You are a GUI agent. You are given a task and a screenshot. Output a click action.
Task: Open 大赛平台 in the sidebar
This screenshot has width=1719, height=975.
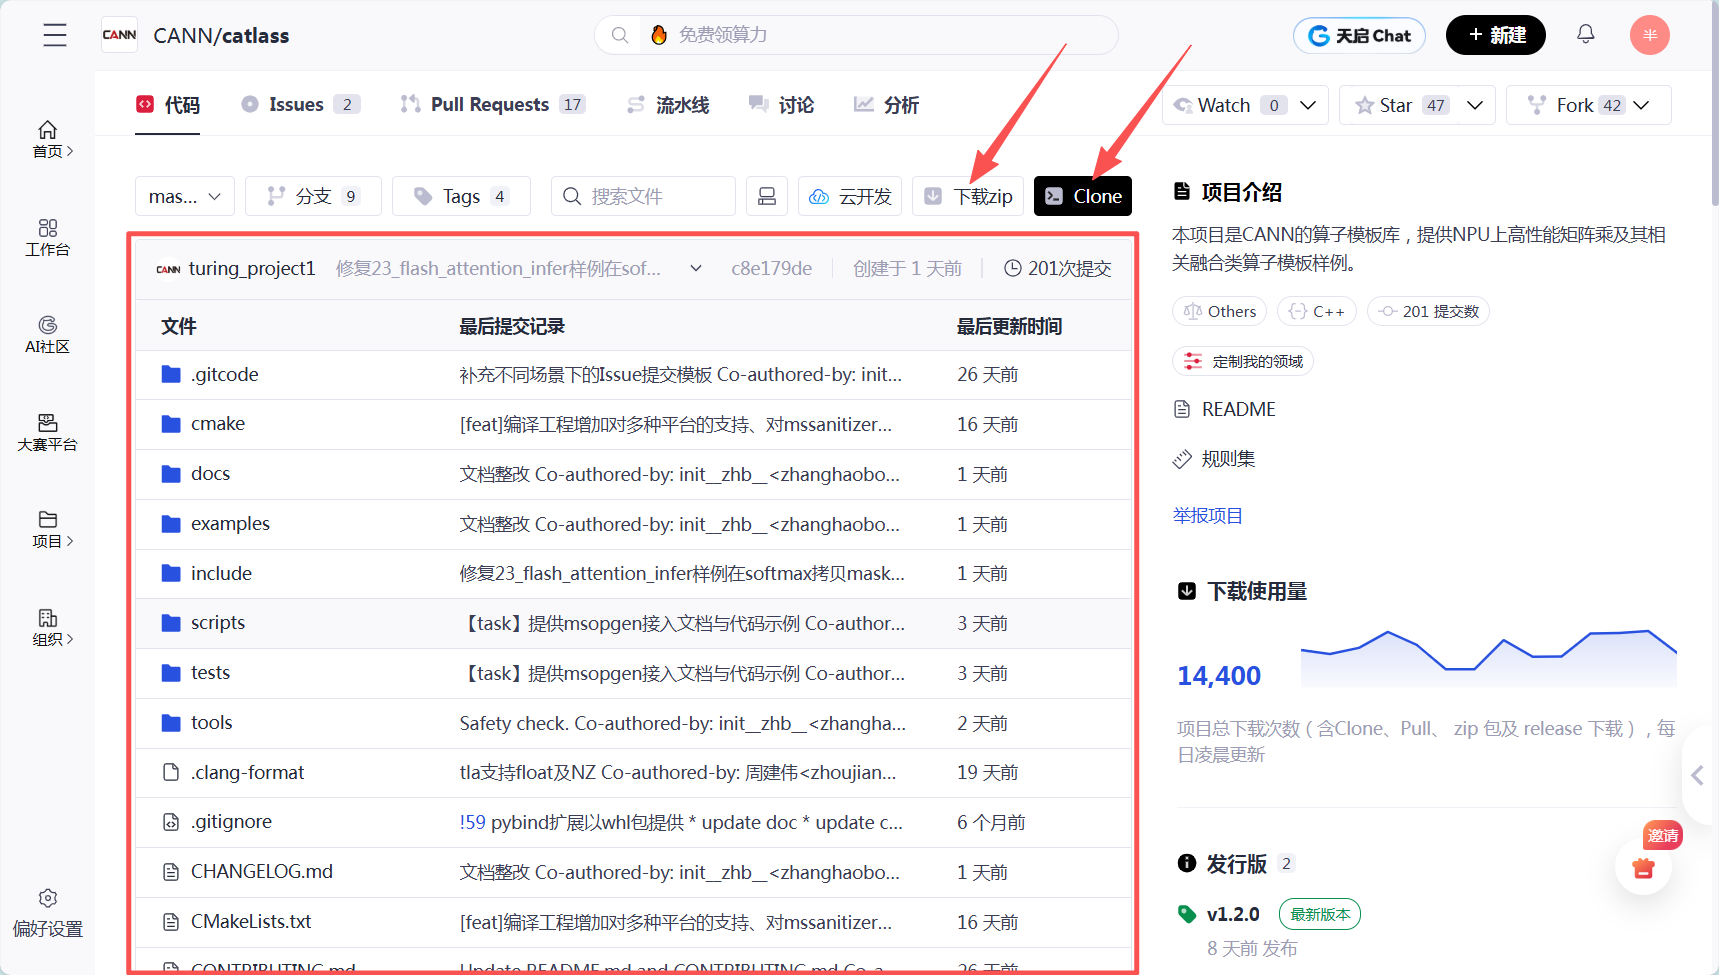pos(47,433)
